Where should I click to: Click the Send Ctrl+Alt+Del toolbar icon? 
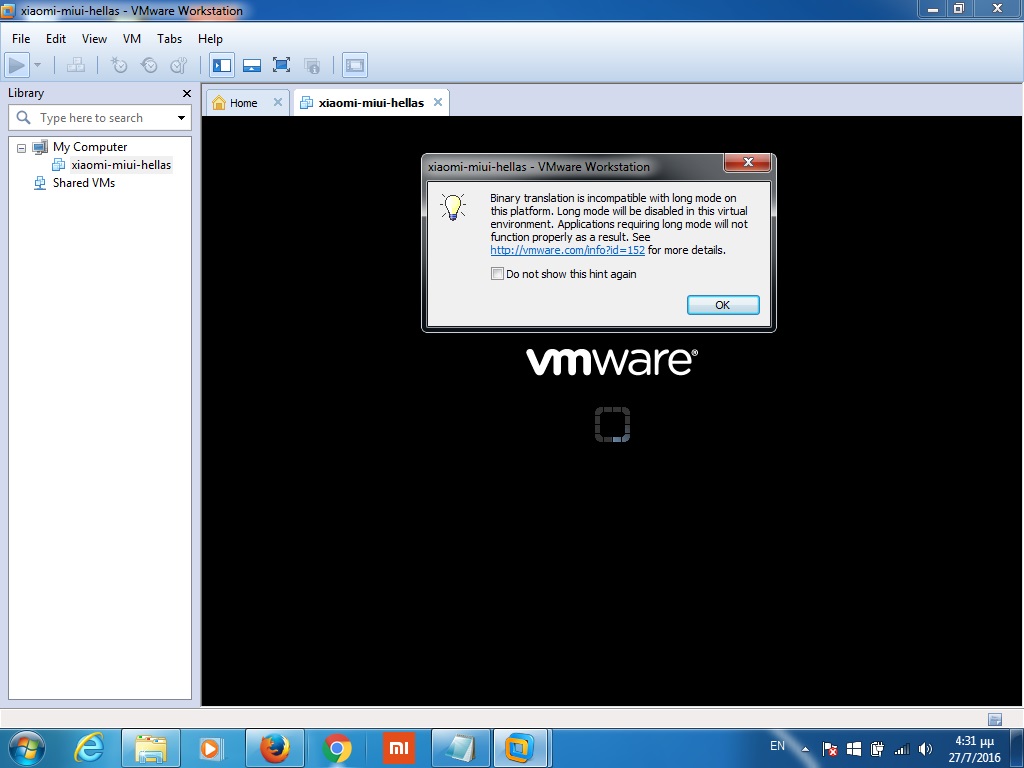[76, 65]
